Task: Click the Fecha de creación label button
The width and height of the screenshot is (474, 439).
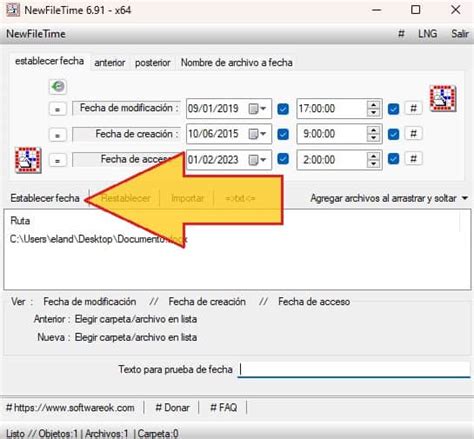Action: tap(126, 134)
